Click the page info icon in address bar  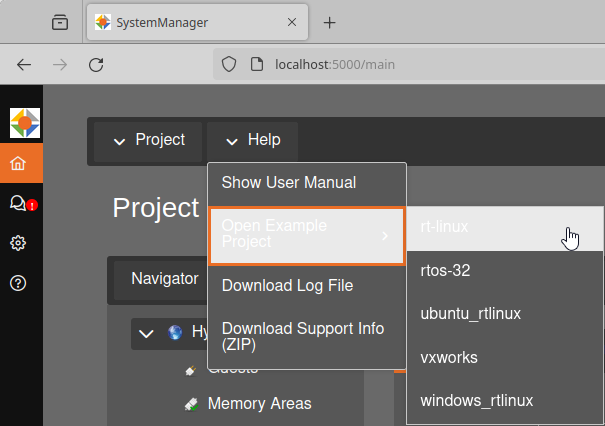click(x=257, y=64)
